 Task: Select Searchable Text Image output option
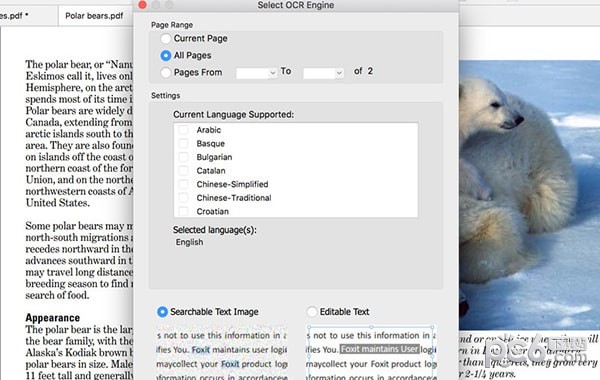(162, 312)
